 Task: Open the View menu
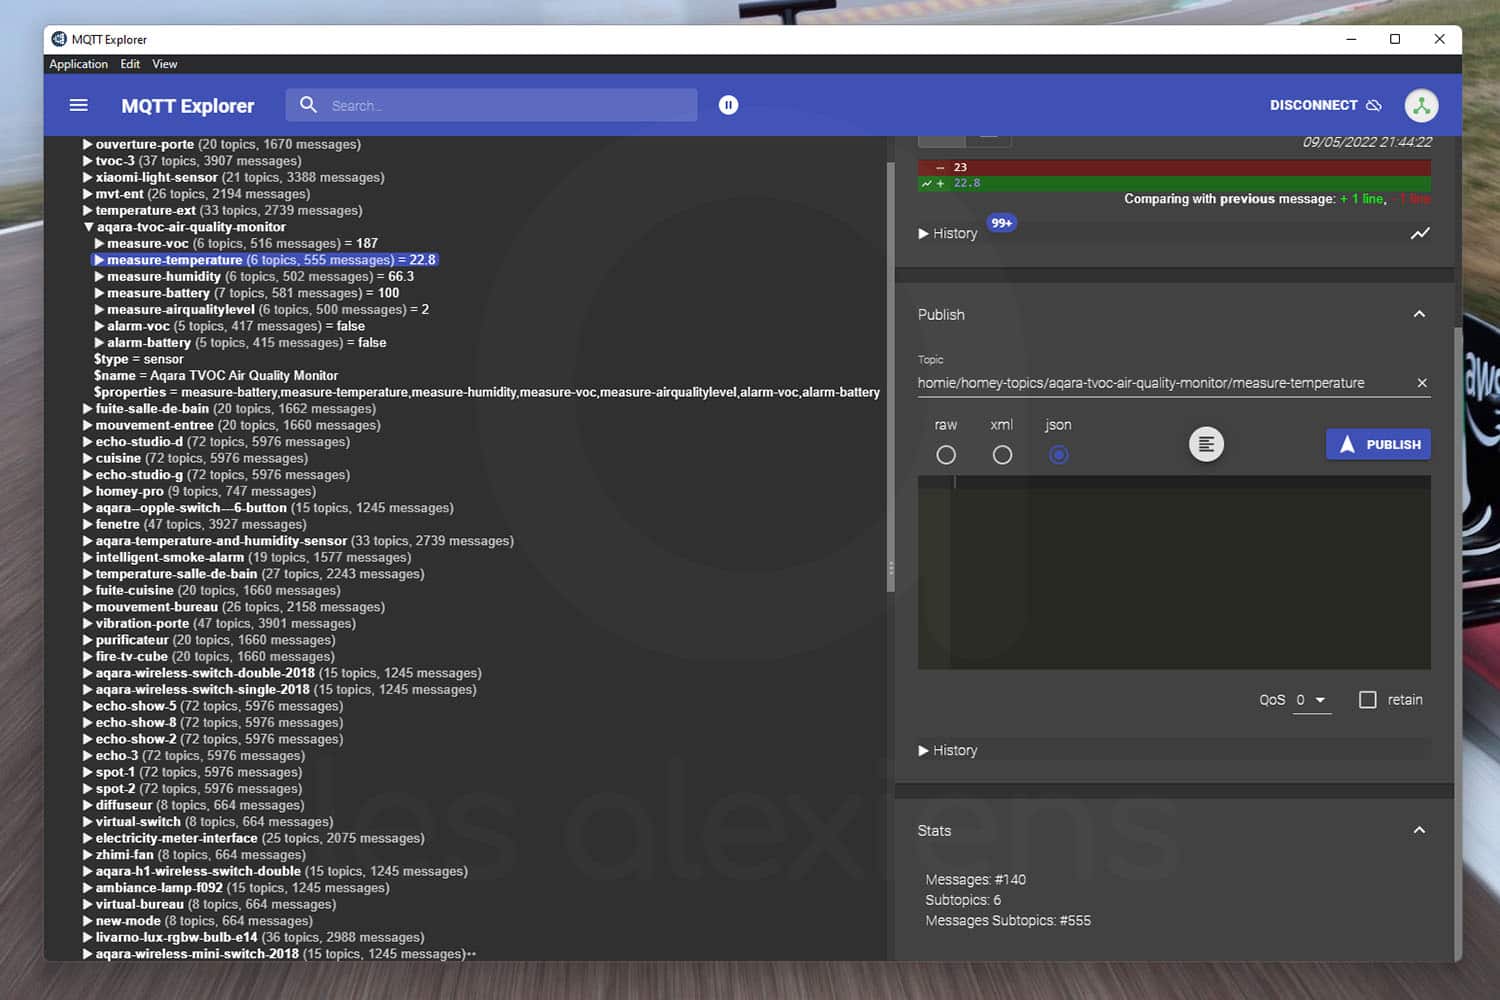(165, 64)
